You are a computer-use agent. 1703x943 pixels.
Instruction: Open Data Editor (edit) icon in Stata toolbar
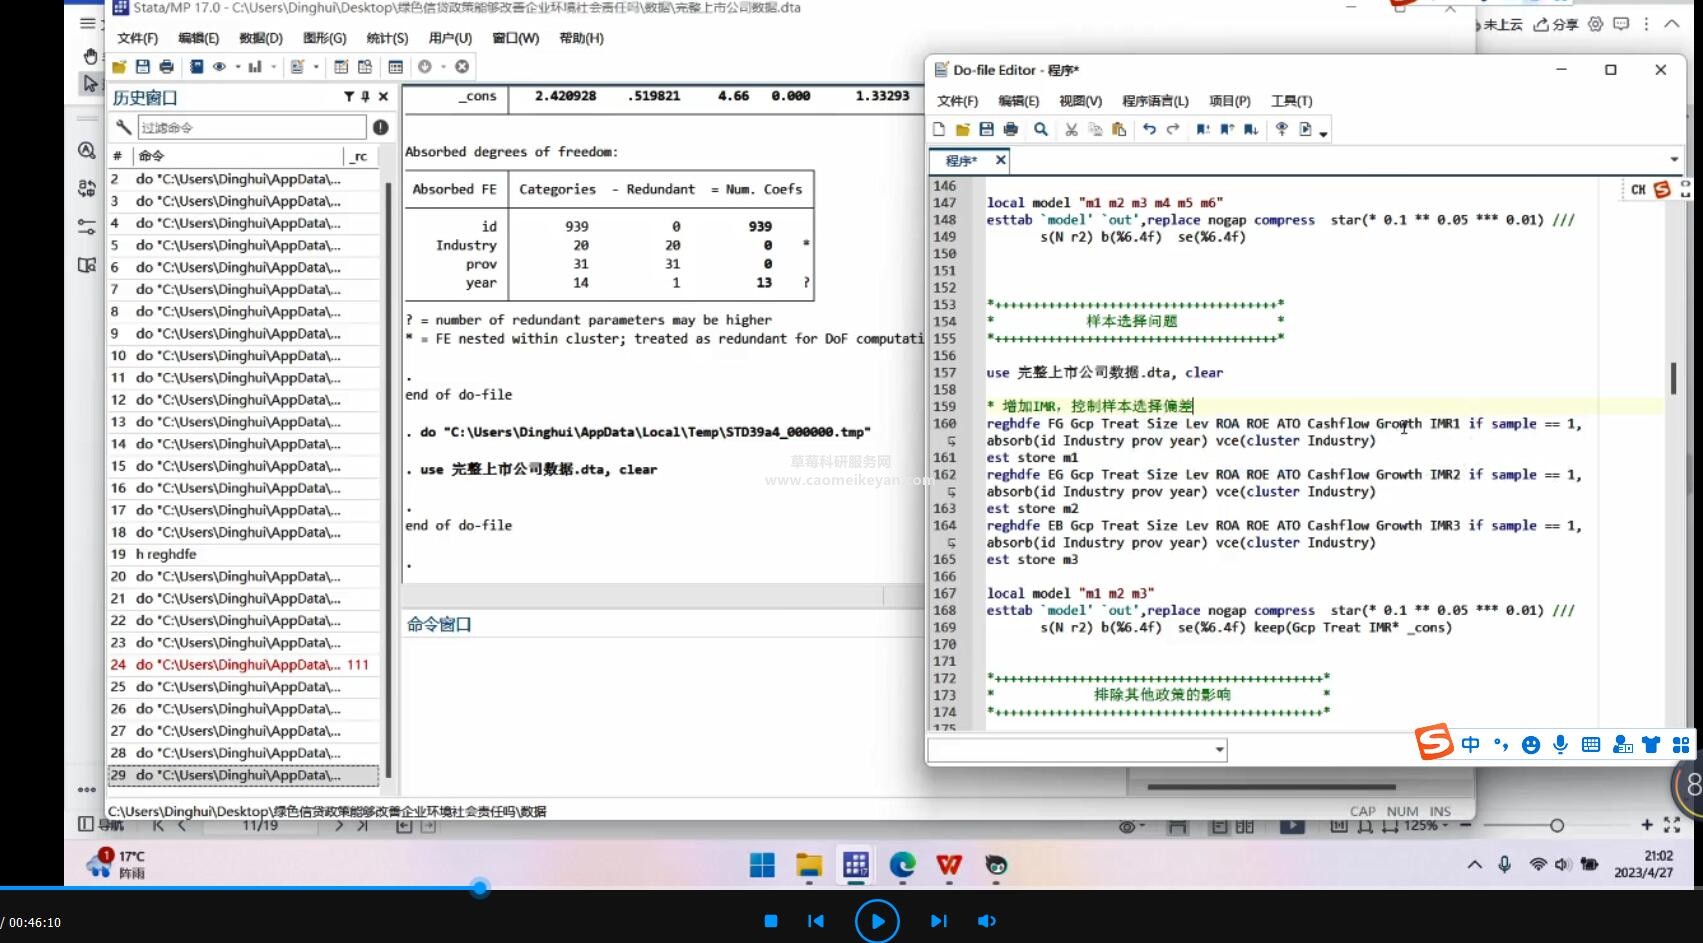[x=341, y=67]
